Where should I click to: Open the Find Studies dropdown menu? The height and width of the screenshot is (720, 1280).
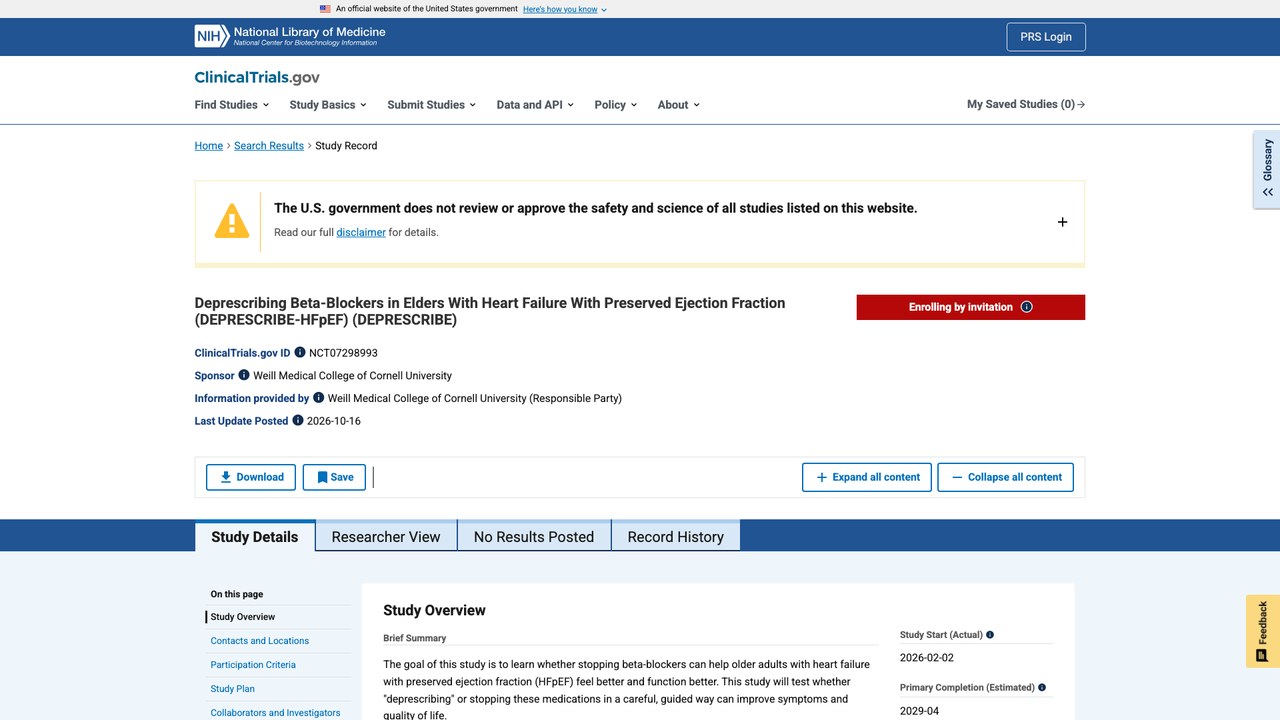click(232, 104)
